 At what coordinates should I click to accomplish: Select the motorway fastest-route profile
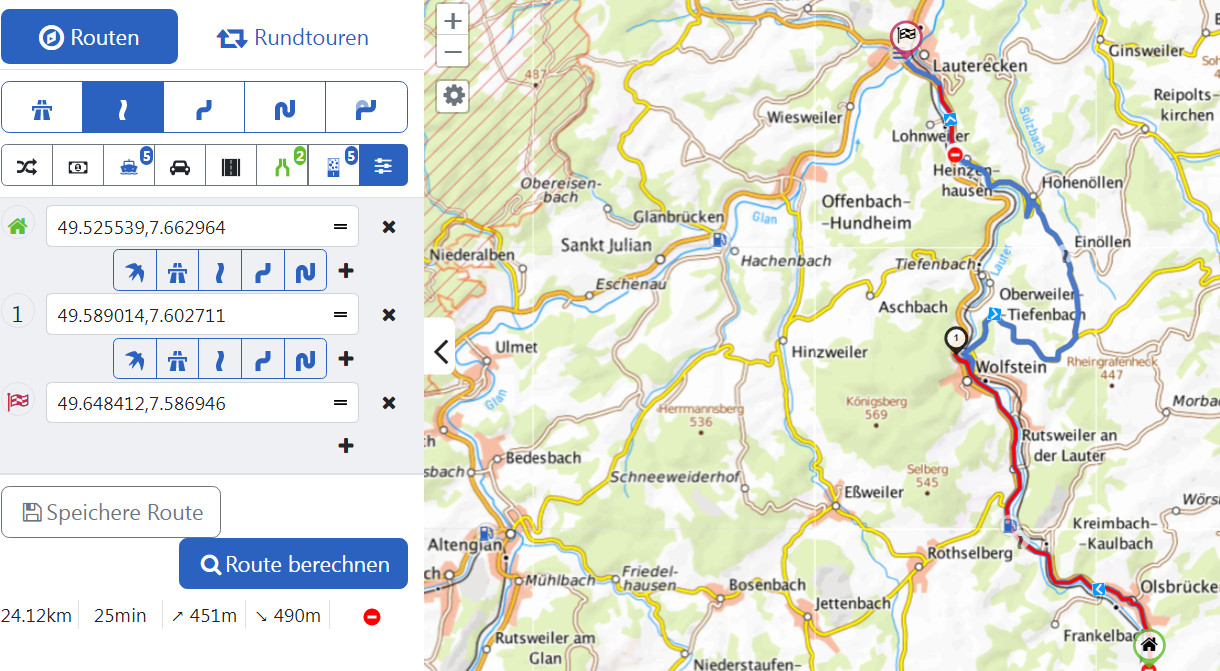click(42, 107)
